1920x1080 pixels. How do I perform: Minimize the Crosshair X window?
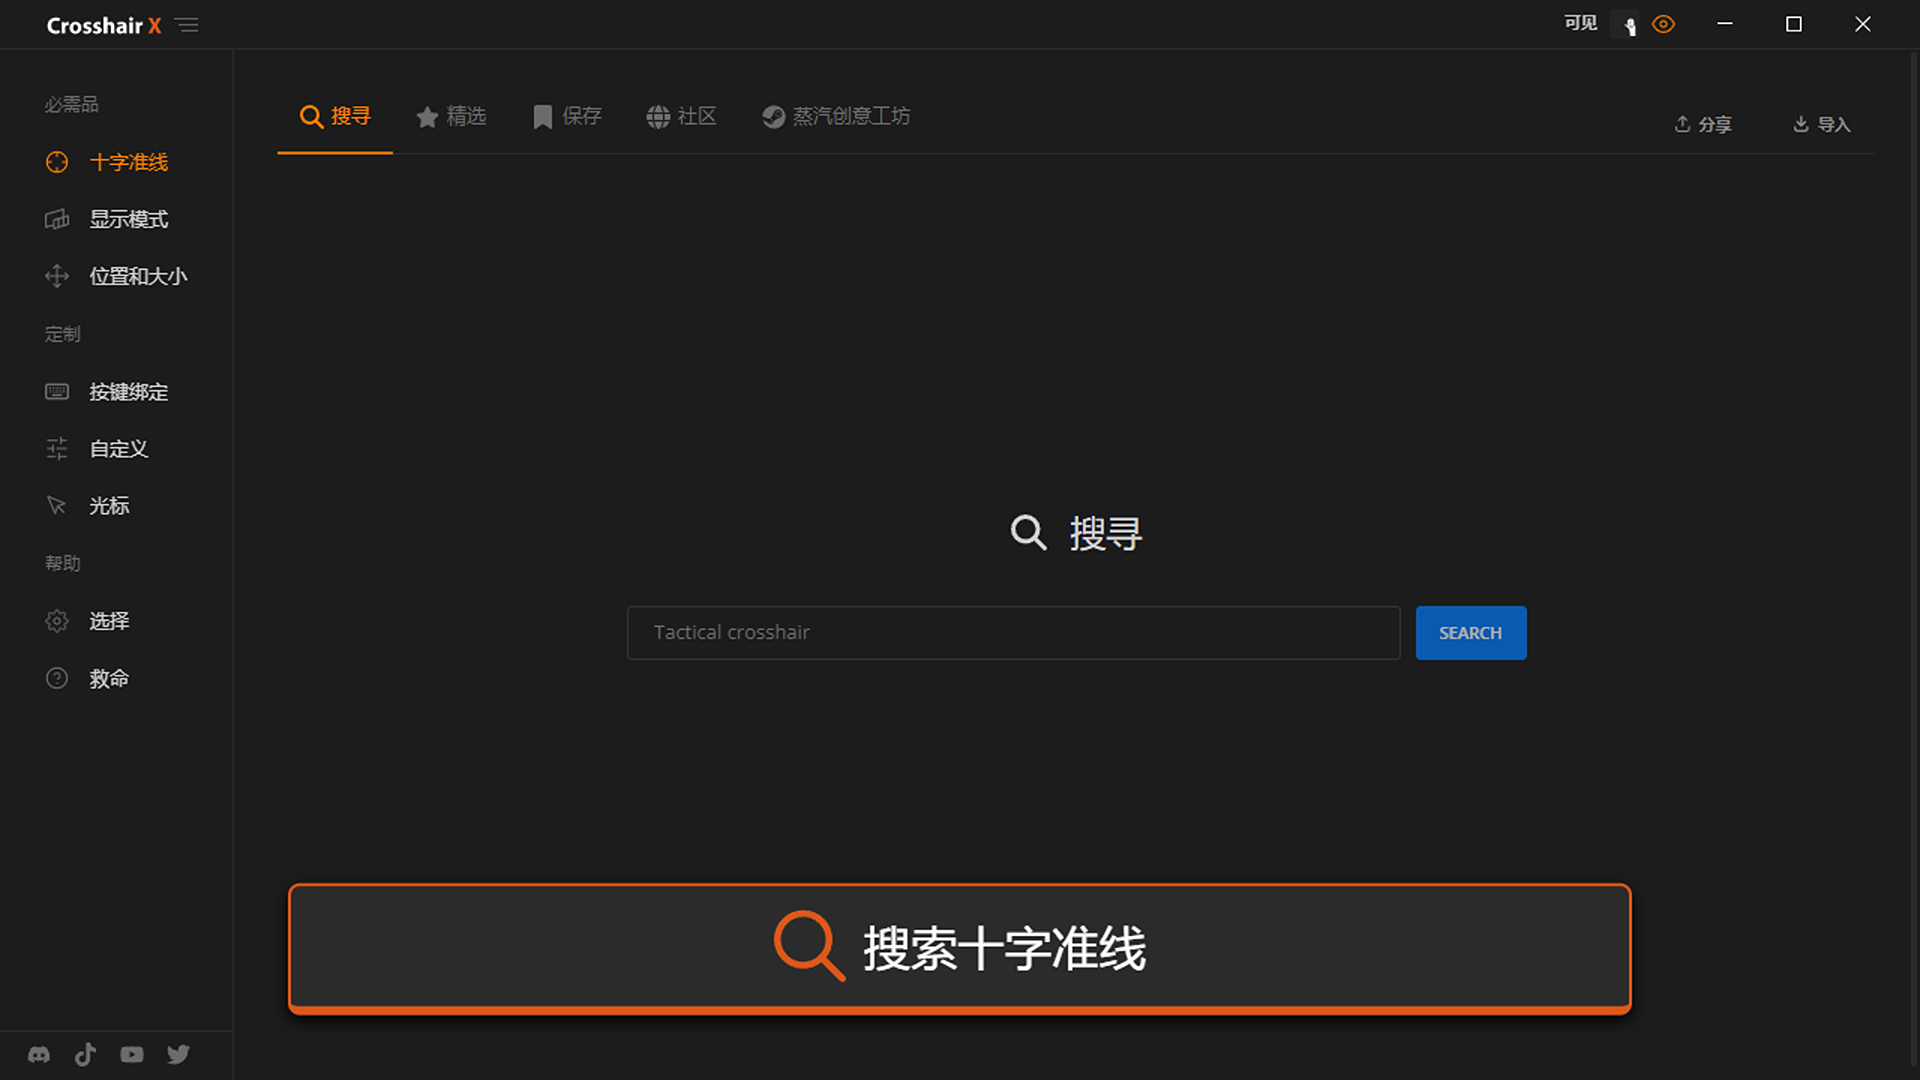(1725, 24)
